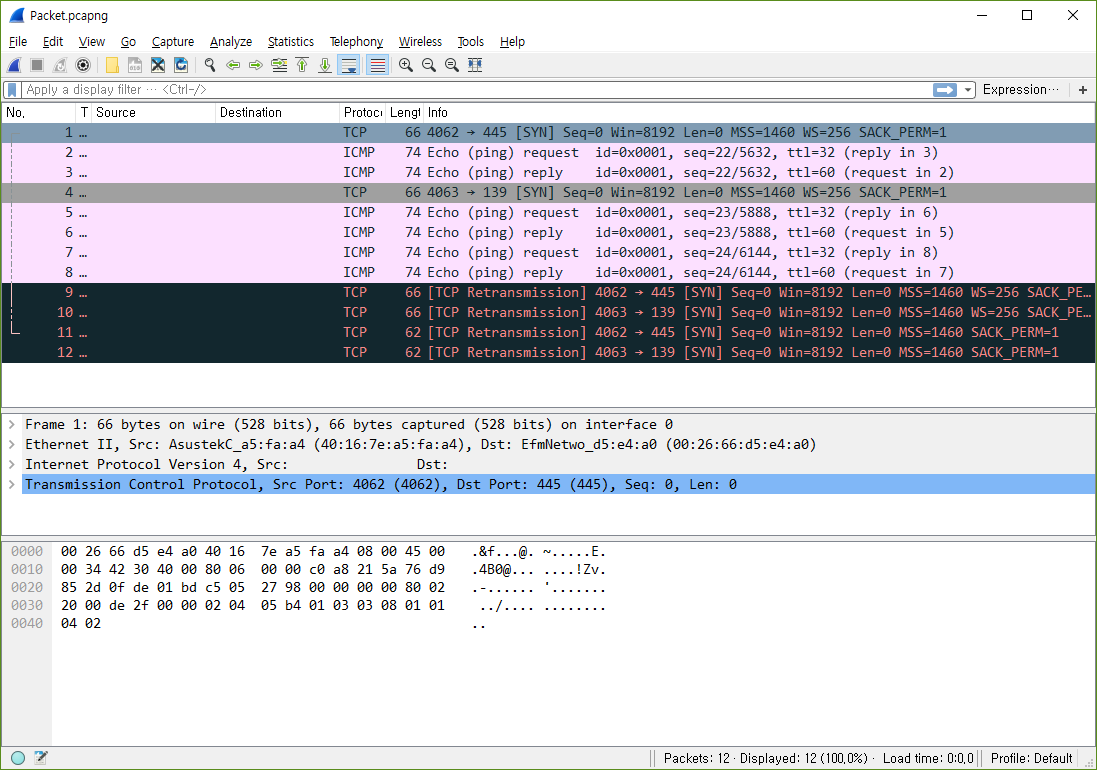Open capture file properties in status bar
Viewport: 1097px width, 770px height.
[x=41, y=757]
